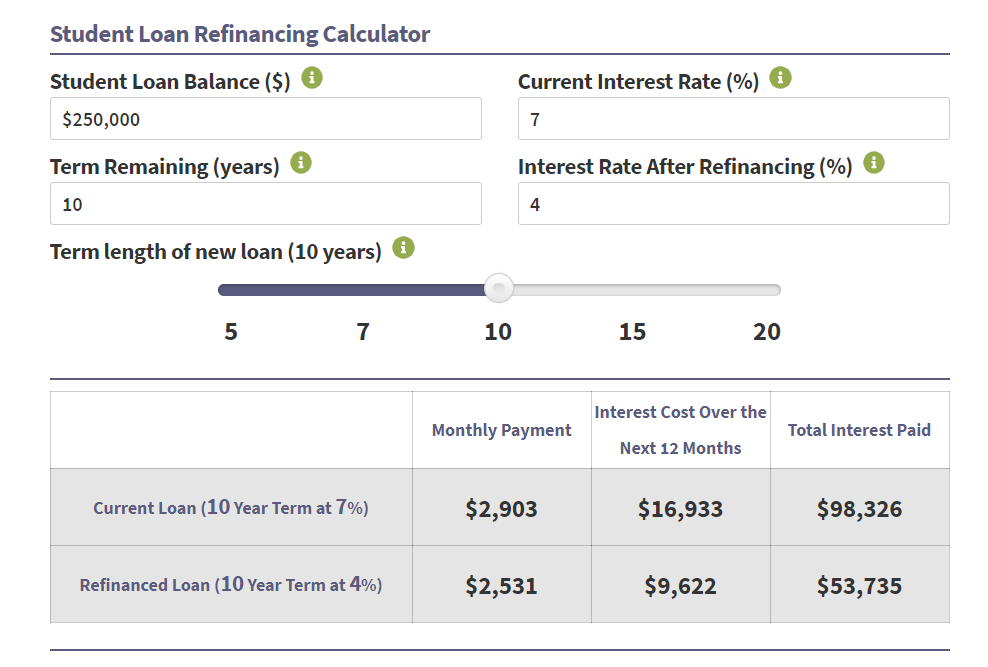Click the Monthly Payment column header

502,430
